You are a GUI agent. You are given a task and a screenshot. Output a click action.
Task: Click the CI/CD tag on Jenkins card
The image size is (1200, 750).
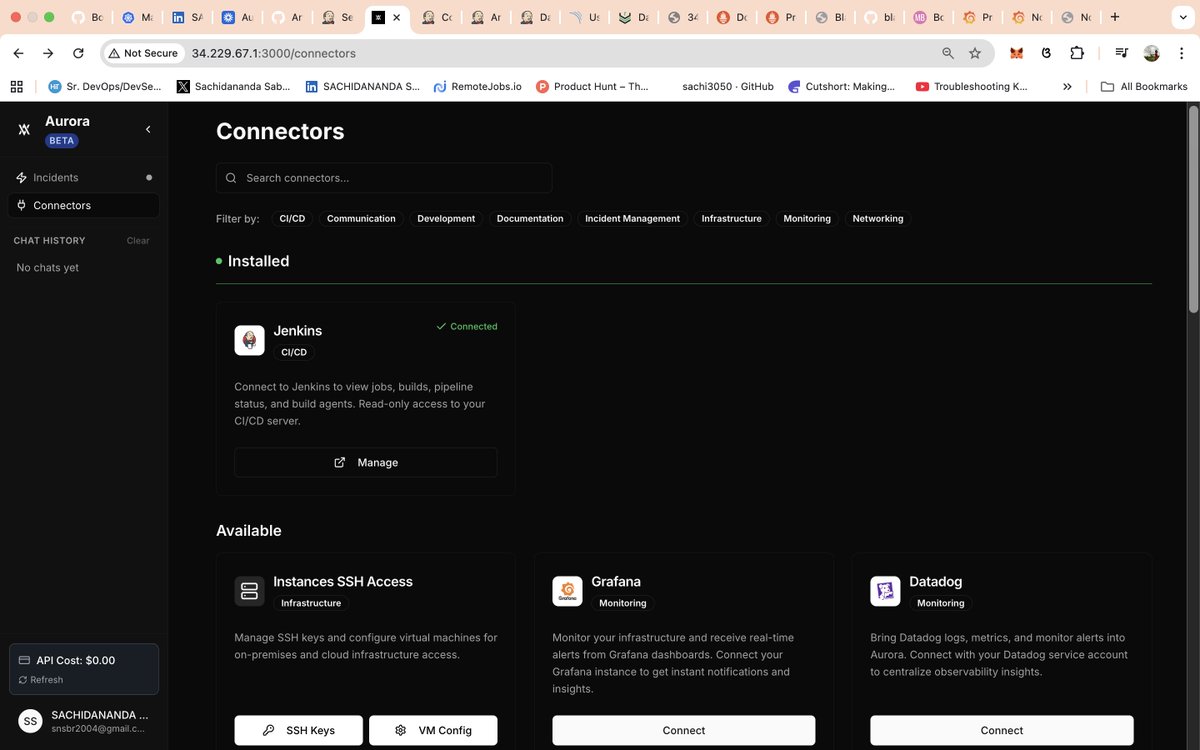coord(294,352)
